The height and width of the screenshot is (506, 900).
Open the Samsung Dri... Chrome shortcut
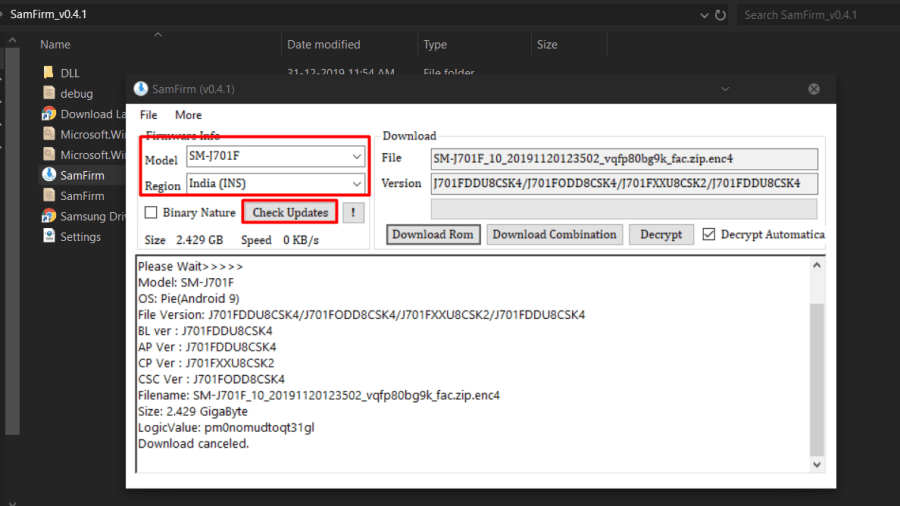click(84, 216)
